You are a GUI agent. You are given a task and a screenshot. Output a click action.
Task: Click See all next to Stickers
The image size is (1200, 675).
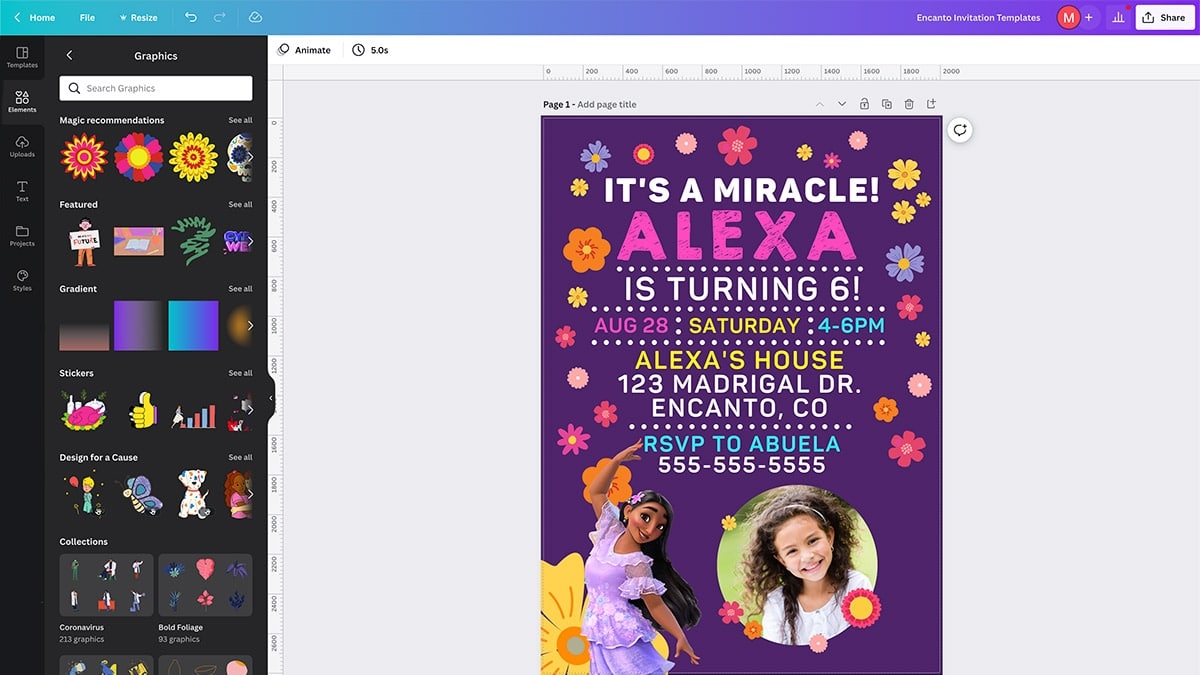pyautogui.click(x=240, y=373)
